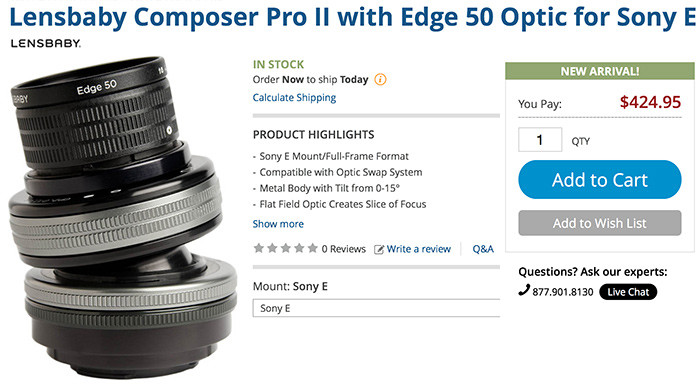This screenshot has height=384, width=700.
Task: Click the shipping info circle icon
Action: click(380, 79)
